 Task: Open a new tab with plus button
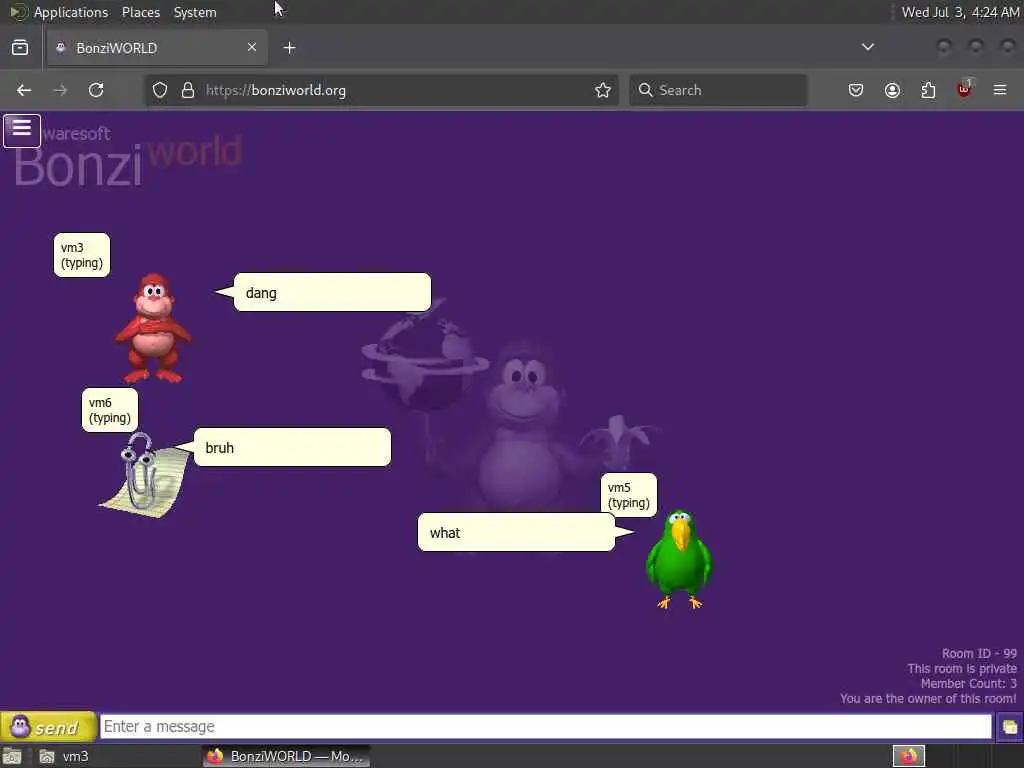point(289,48)
